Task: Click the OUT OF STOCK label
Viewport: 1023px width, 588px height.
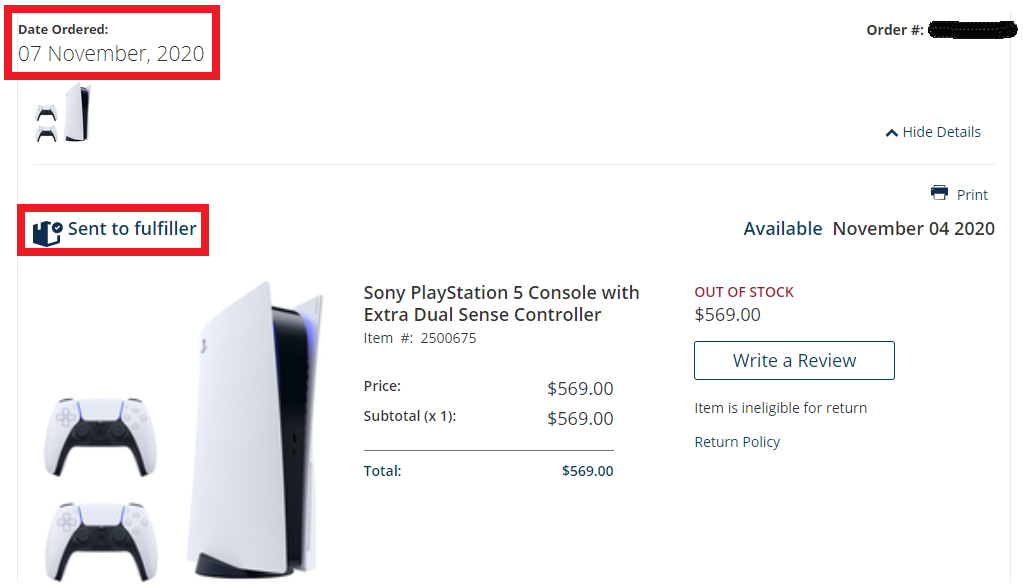Action: click(744, 292)
